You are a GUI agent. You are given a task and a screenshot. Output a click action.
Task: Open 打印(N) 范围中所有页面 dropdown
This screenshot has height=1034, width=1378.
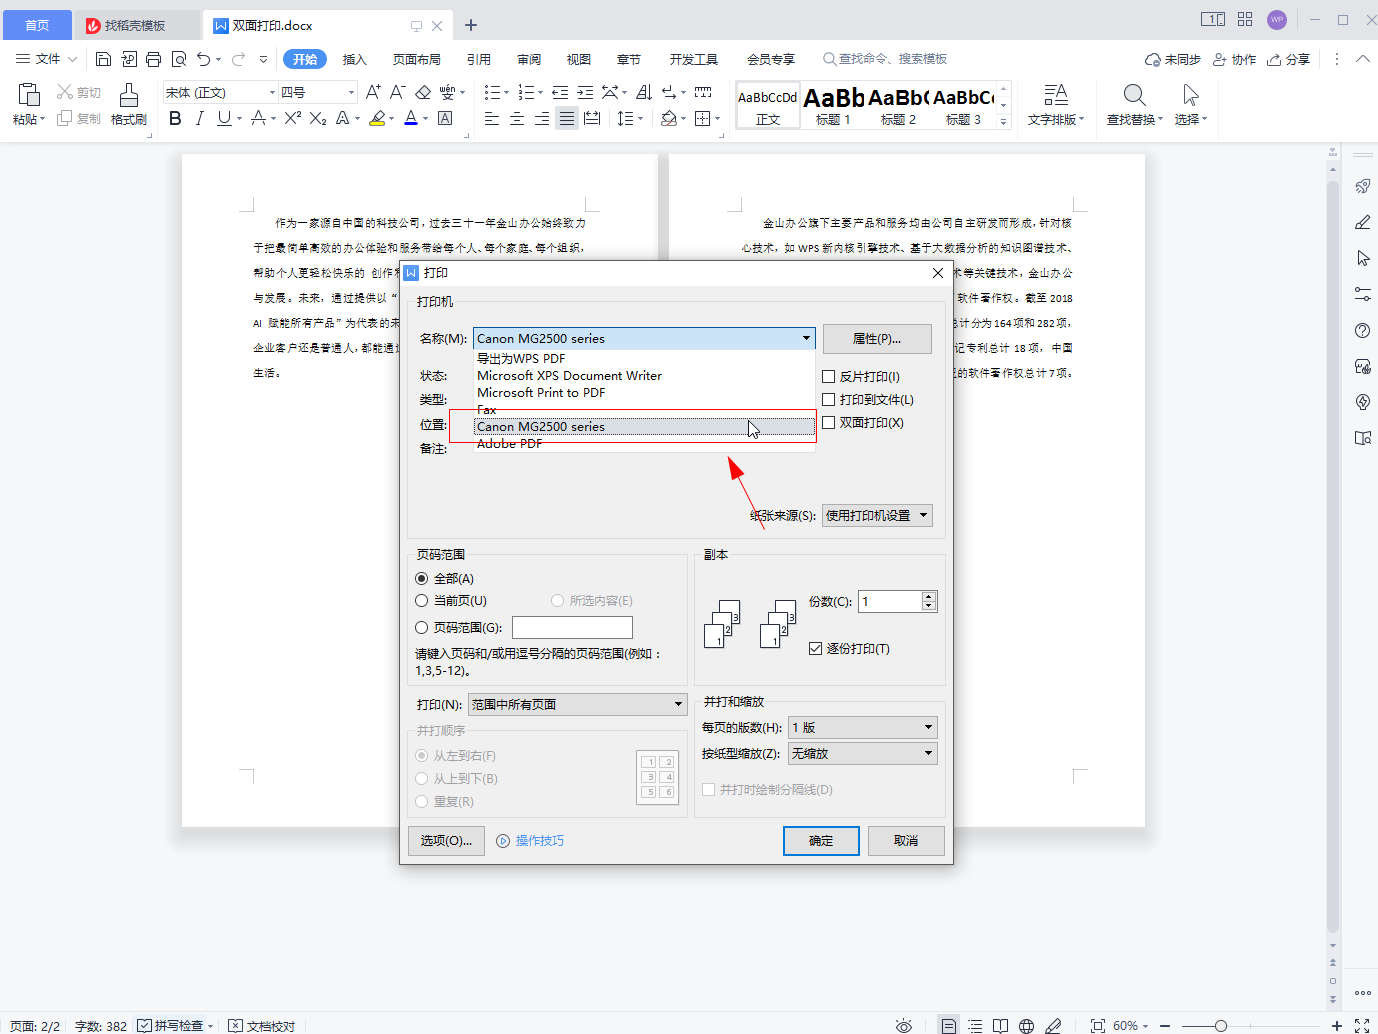point(577,704)
